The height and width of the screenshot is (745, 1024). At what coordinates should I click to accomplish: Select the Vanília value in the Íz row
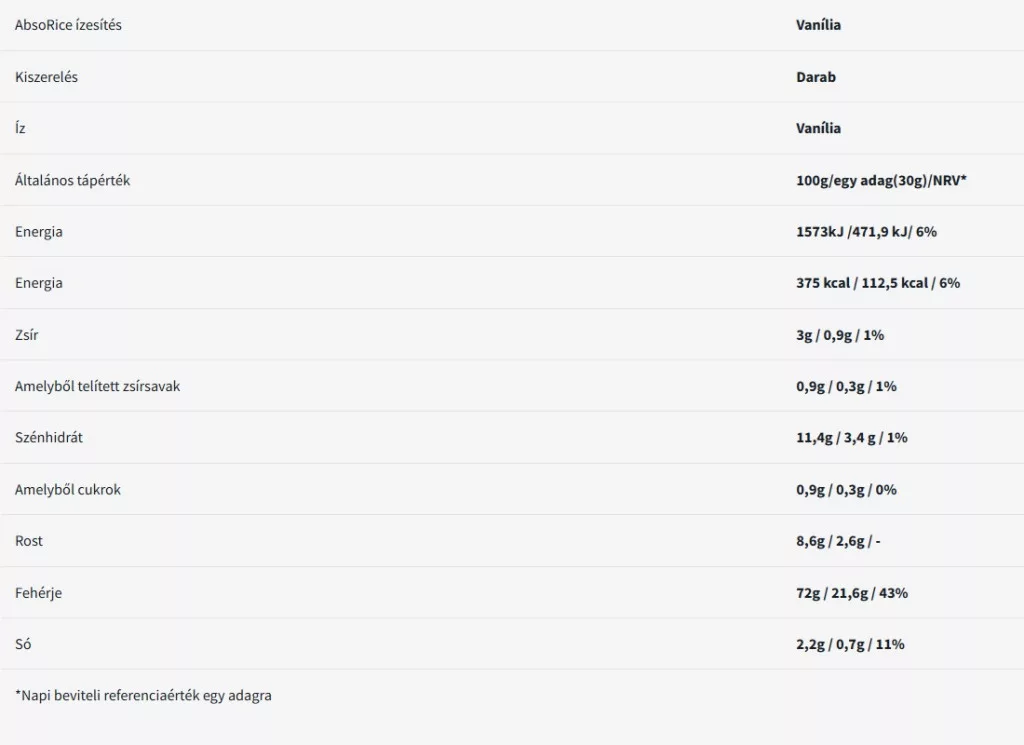[x=818, y=128]
